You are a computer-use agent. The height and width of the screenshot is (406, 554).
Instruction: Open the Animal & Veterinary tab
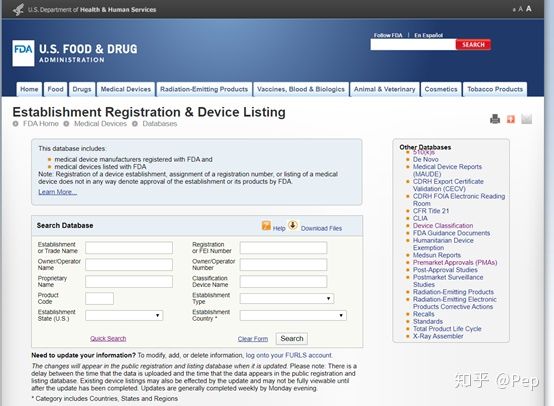tap(384, 89)
